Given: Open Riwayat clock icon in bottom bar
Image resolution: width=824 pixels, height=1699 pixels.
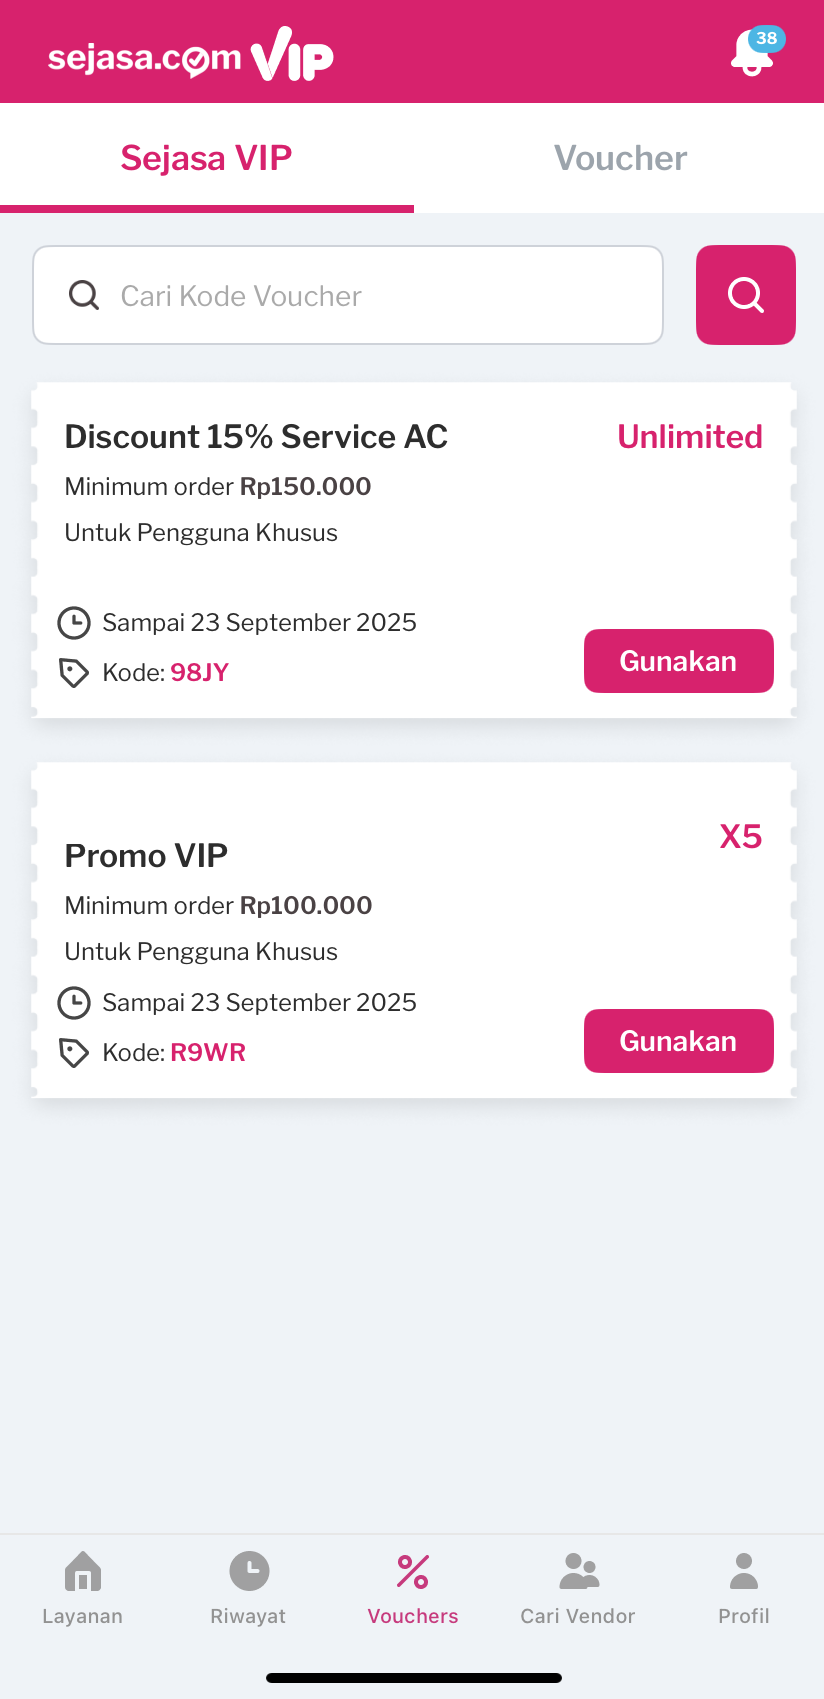Looking at the screenshot, I should point(248,1572).
